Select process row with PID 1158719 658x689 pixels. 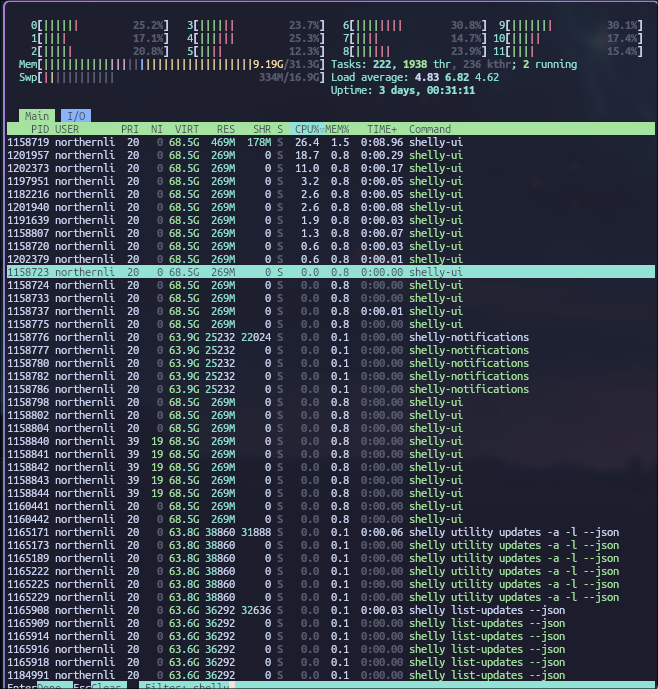pos(331,142)
